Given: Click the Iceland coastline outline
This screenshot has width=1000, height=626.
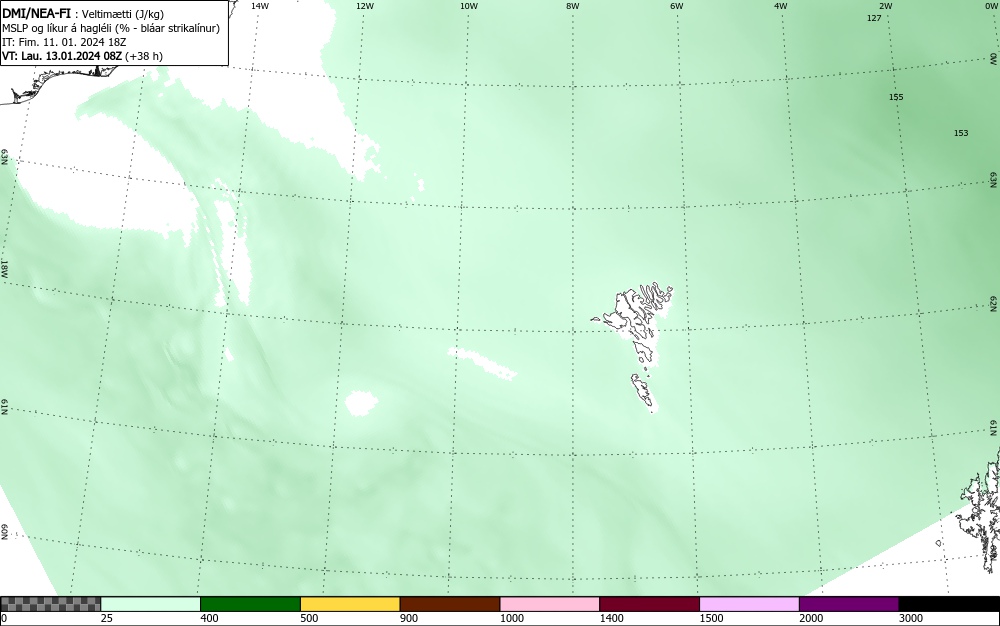Looking at the screenshot, I should pyautogui.click(x=61, y=83).
